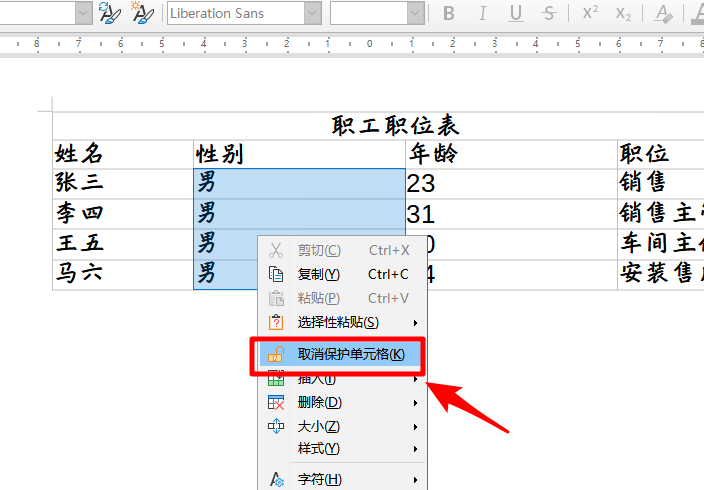
Task: Click the clipboard icon beside 粘贴
Action: coord(276,298)
